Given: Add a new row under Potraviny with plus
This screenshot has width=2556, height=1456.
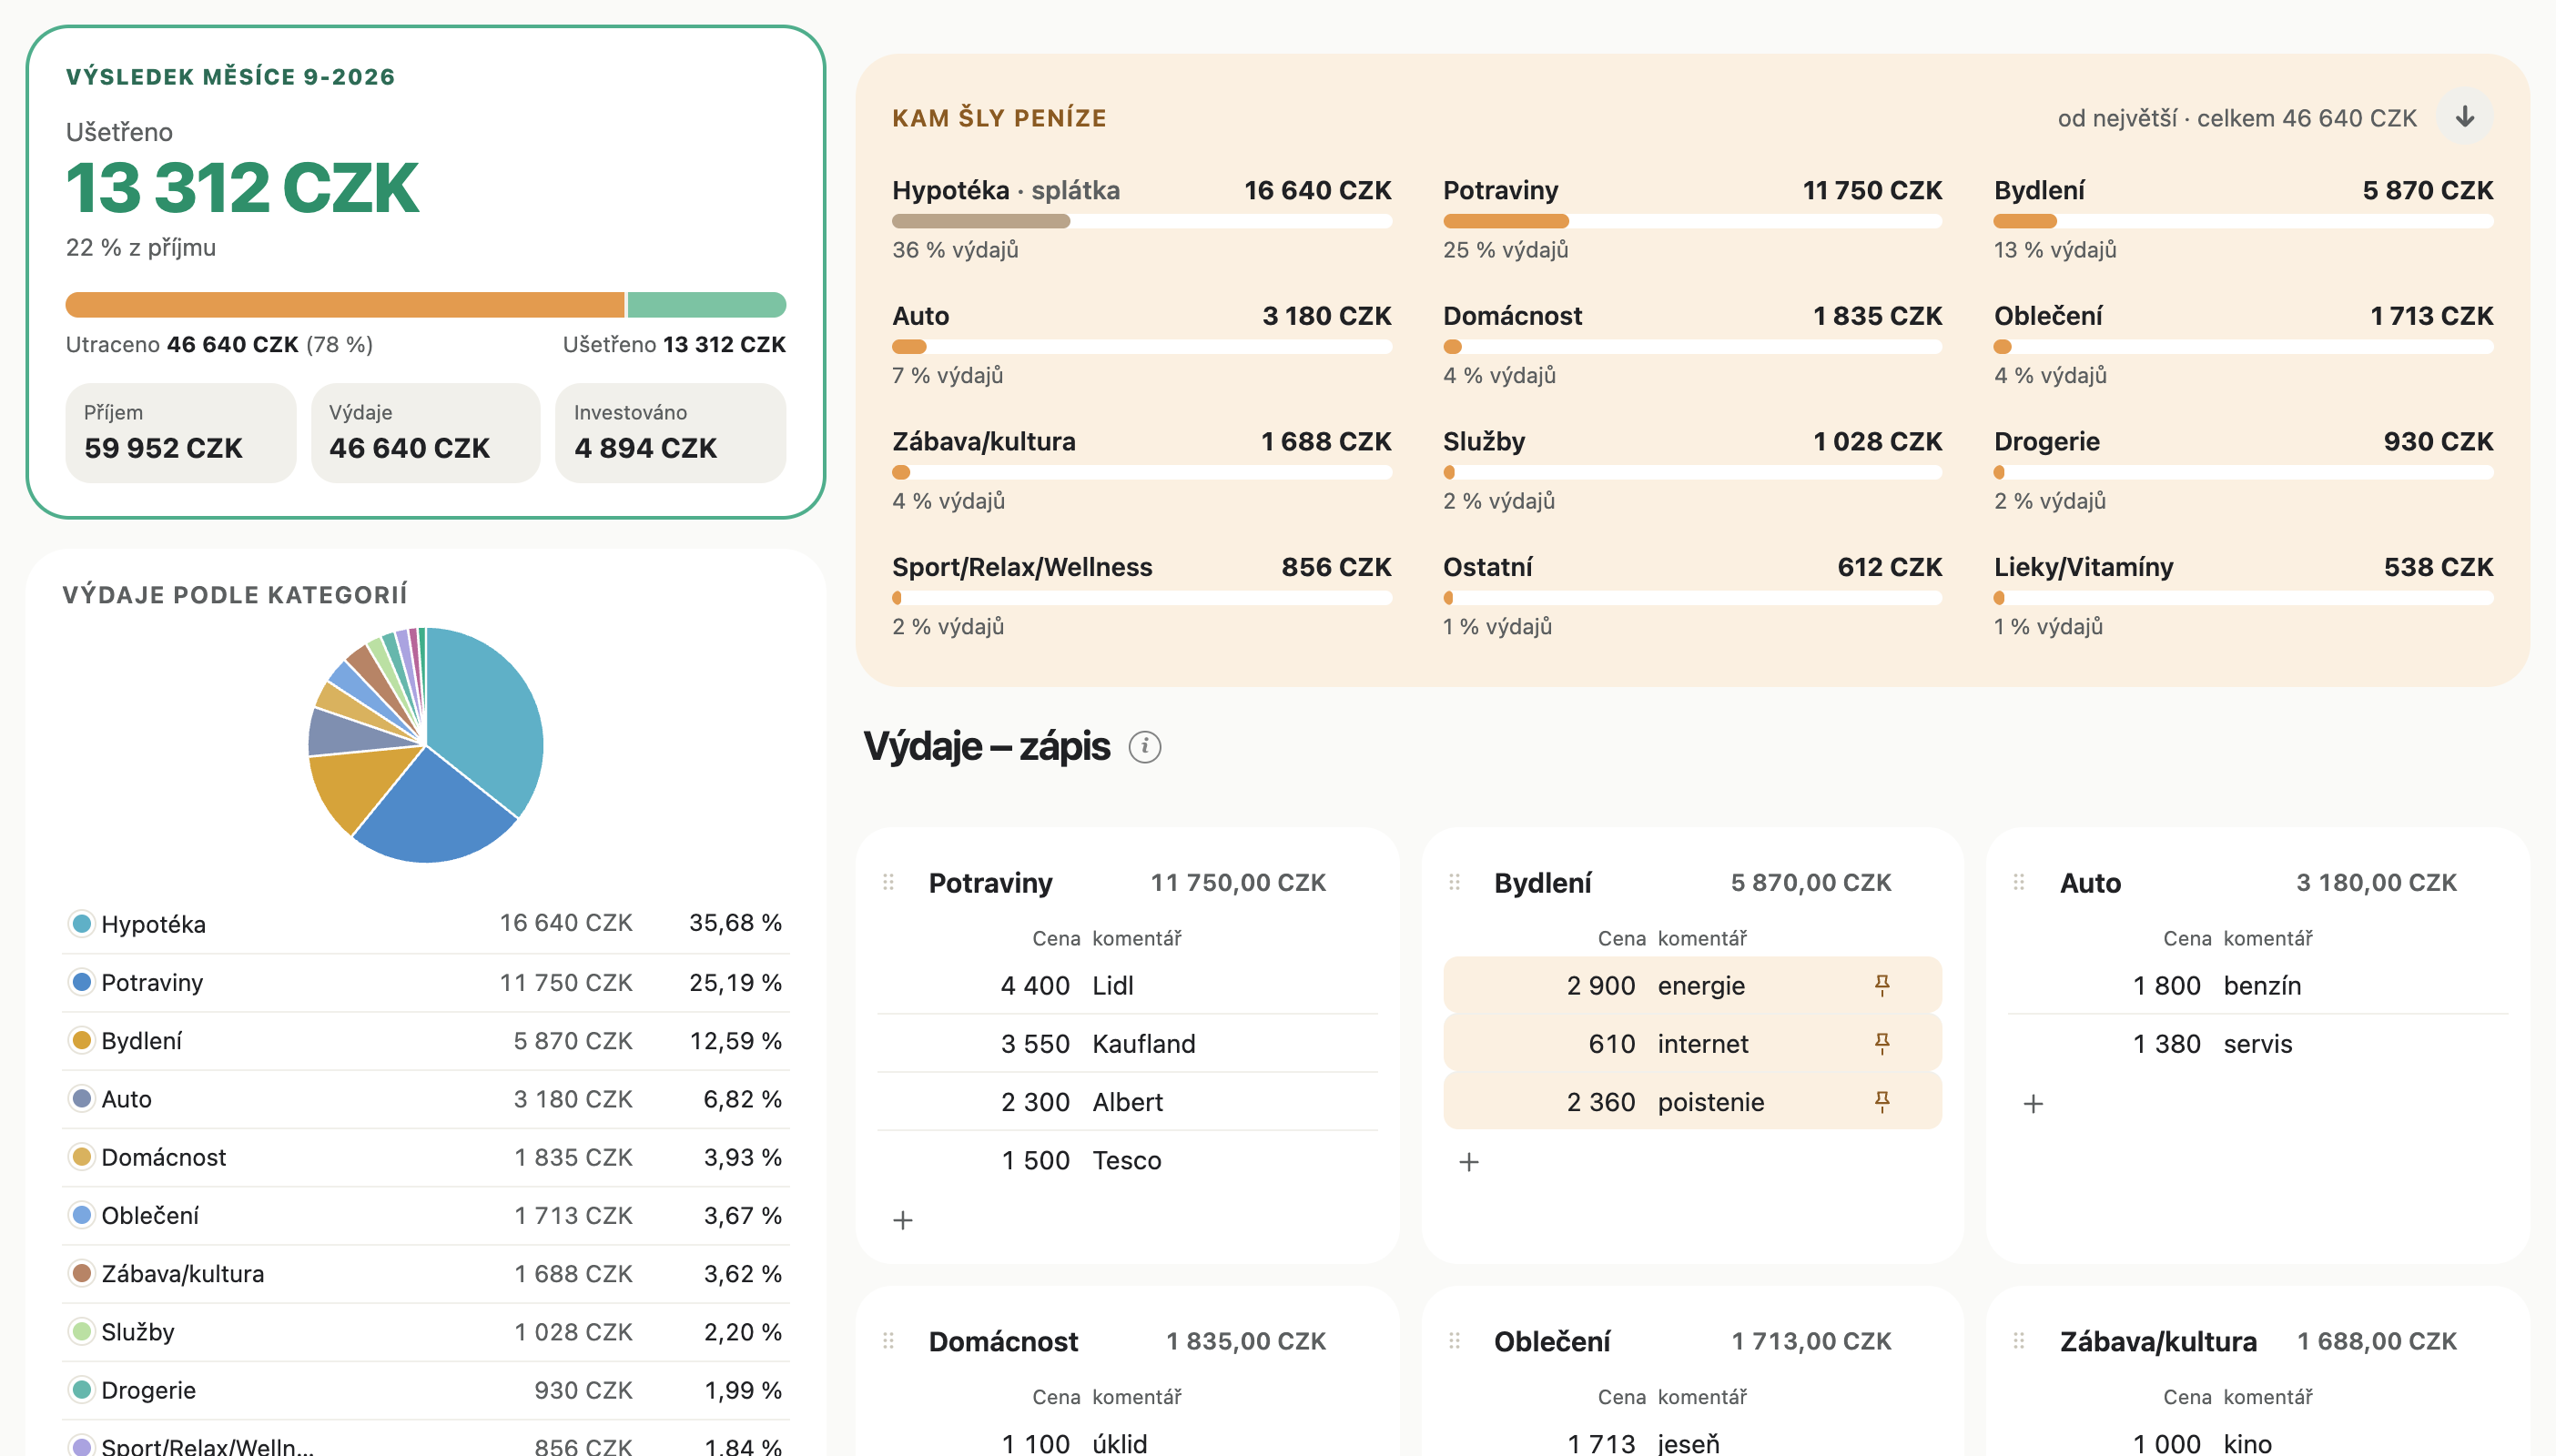Looking at the screenshot, I should [x=902, y=1220].
